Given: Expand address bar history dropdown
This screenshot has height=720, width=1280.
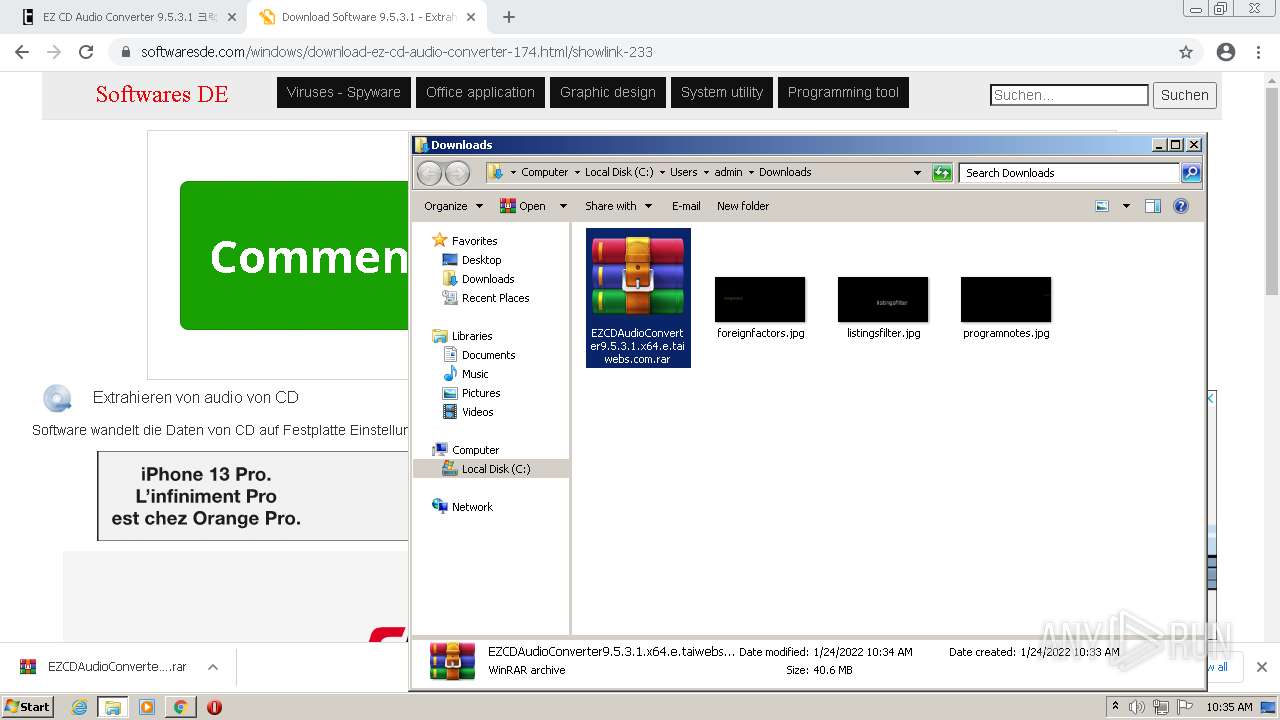Looking at the screenshot, I should [917, 173].
